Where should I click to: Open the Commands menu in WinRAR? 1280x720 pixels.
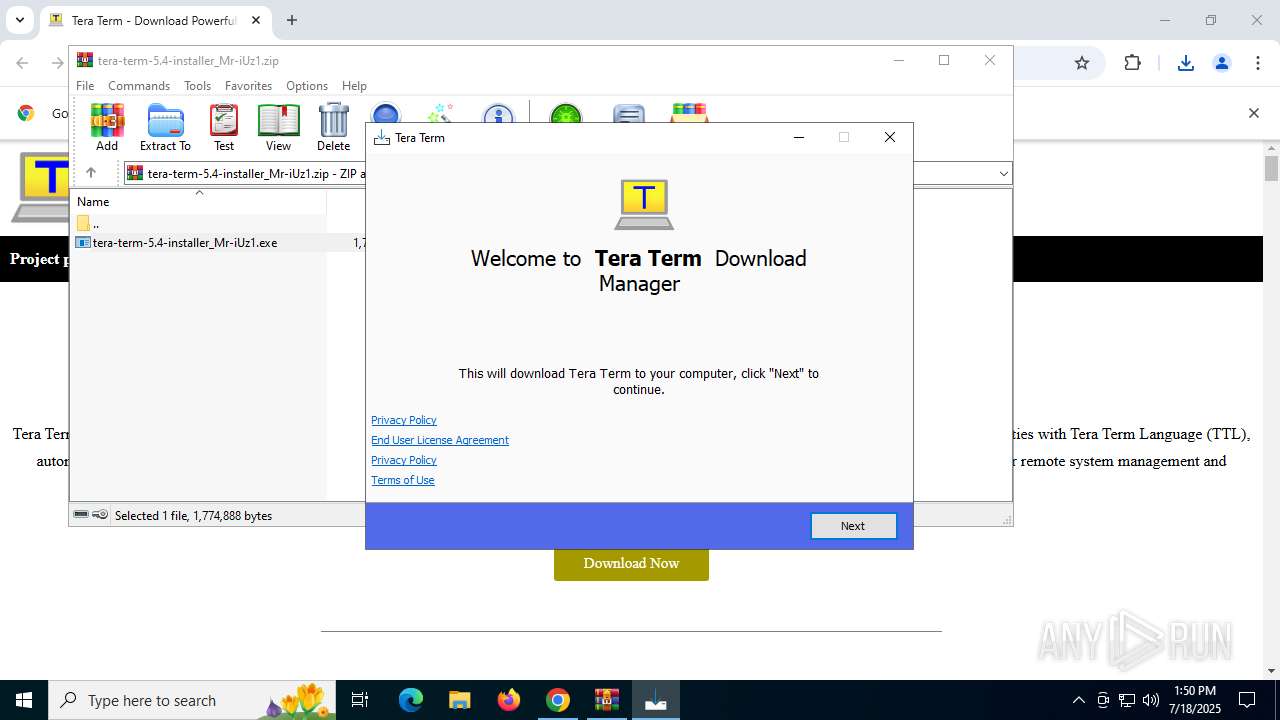pyautogui.click(x=139, y=86)
